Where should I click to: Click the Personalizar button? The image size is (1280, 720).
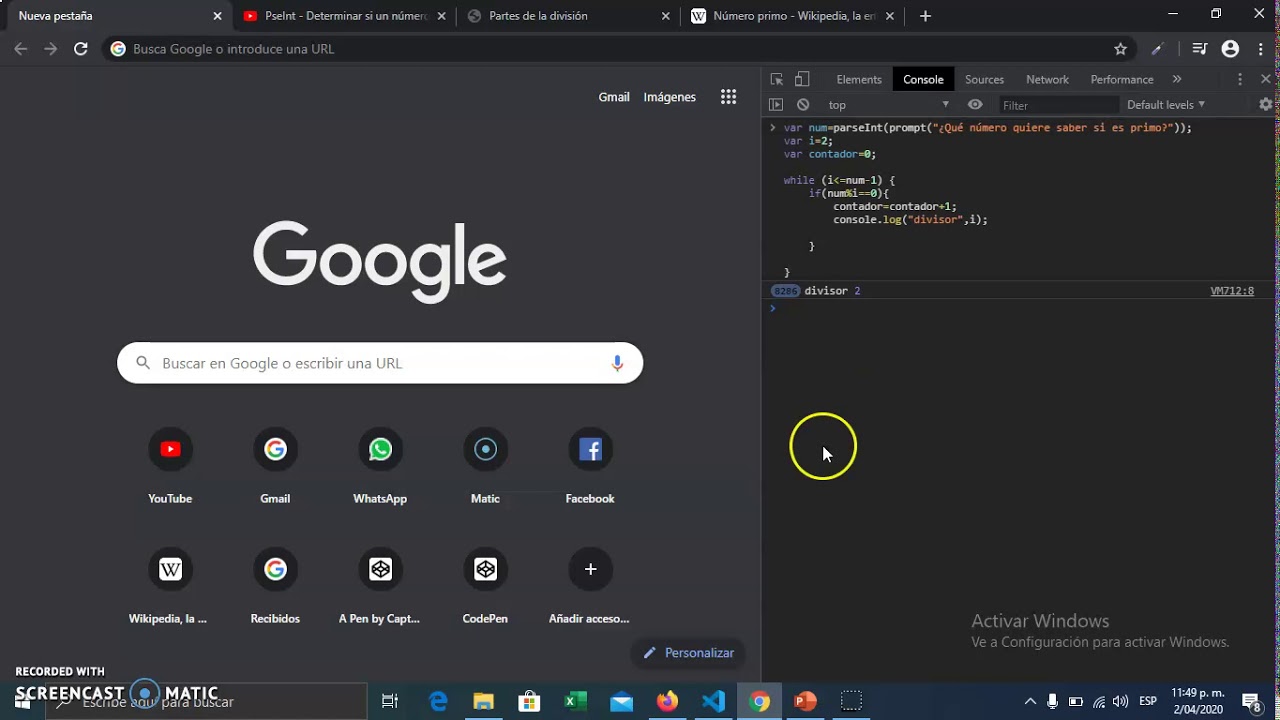point(688,653)
